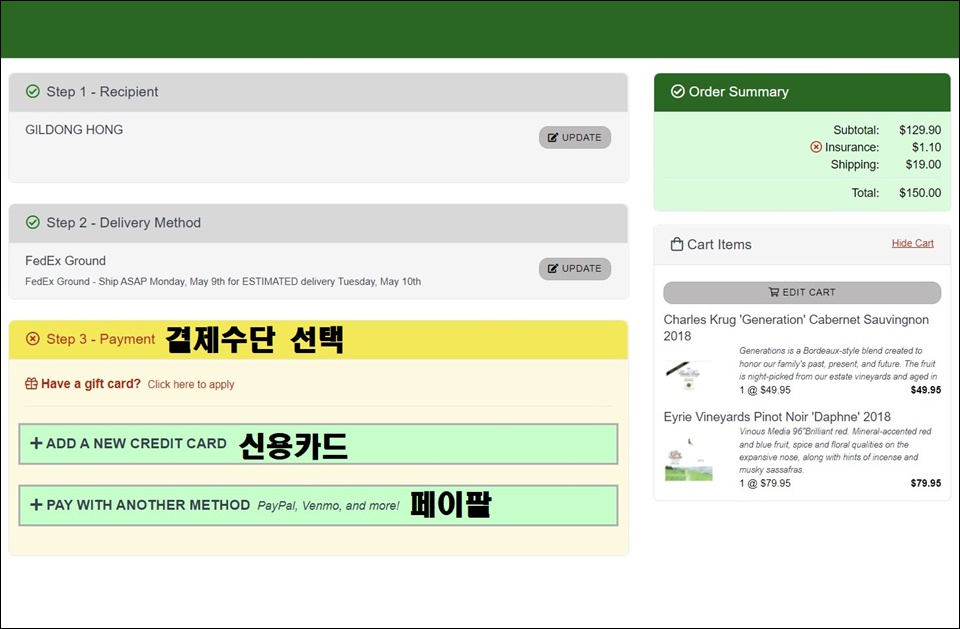Screen dimensions: 960x629
Task: Open the Charles Krug wine thumbnail
Action: [689, 374]
